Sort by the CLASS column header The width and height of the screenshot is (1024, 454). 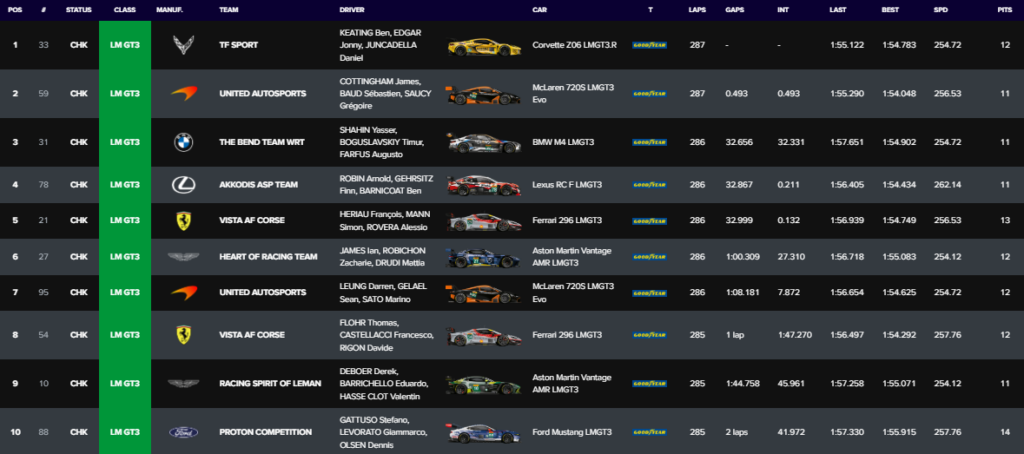(x=125, y=10)
